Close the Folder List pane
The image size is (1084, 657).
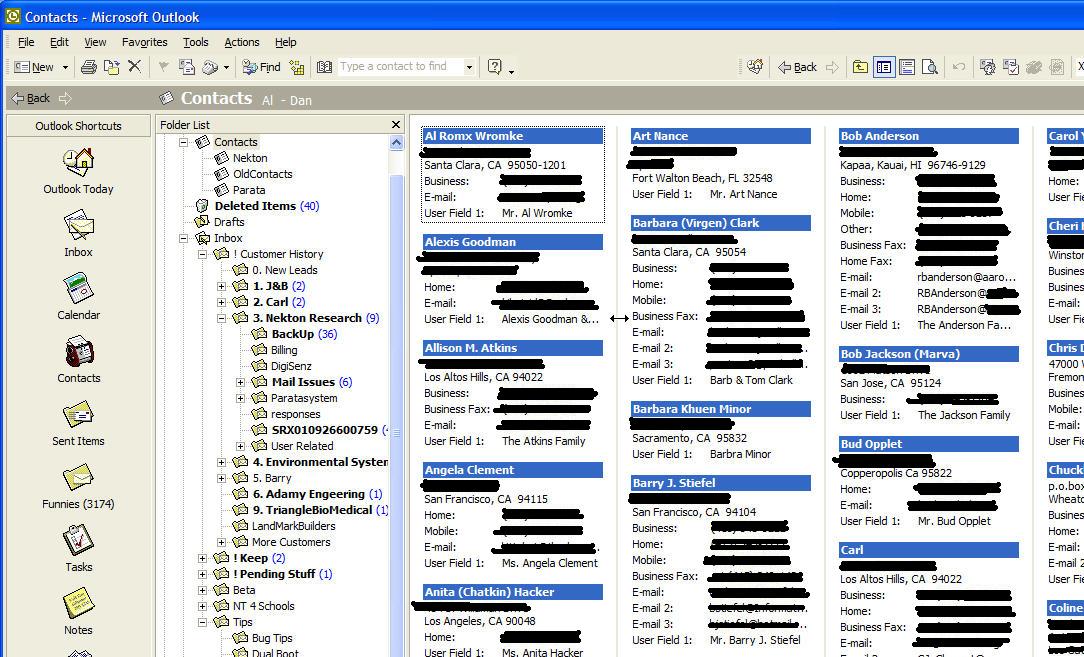pyautogui.click(x=395, y=124)
